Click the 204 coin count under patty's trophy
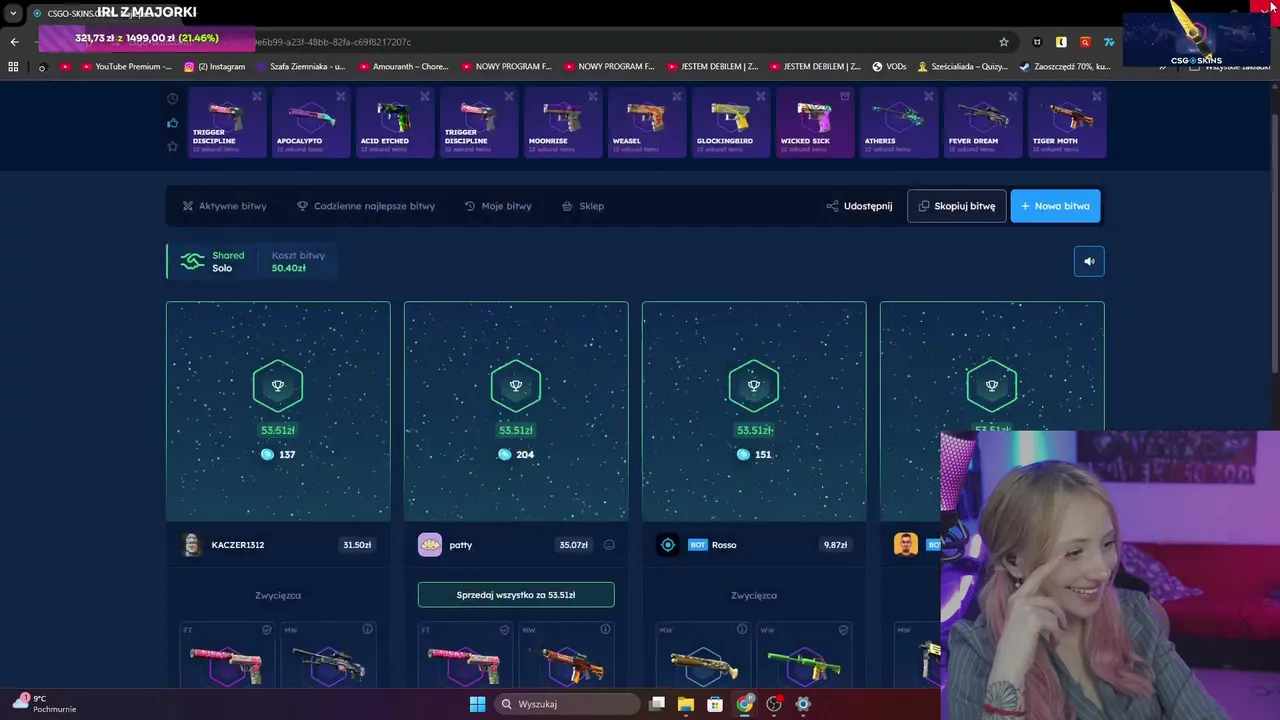This screenshot has height=720, width=1280. (516, 455)
